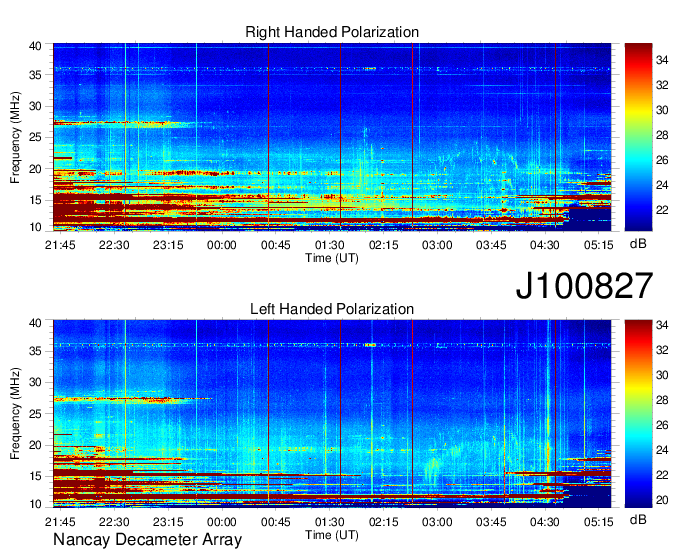The height and width of the screenshot is (552, 680).
Task: Click the 40 MHz tick of Right Handed plot
Action: [35, 46]
